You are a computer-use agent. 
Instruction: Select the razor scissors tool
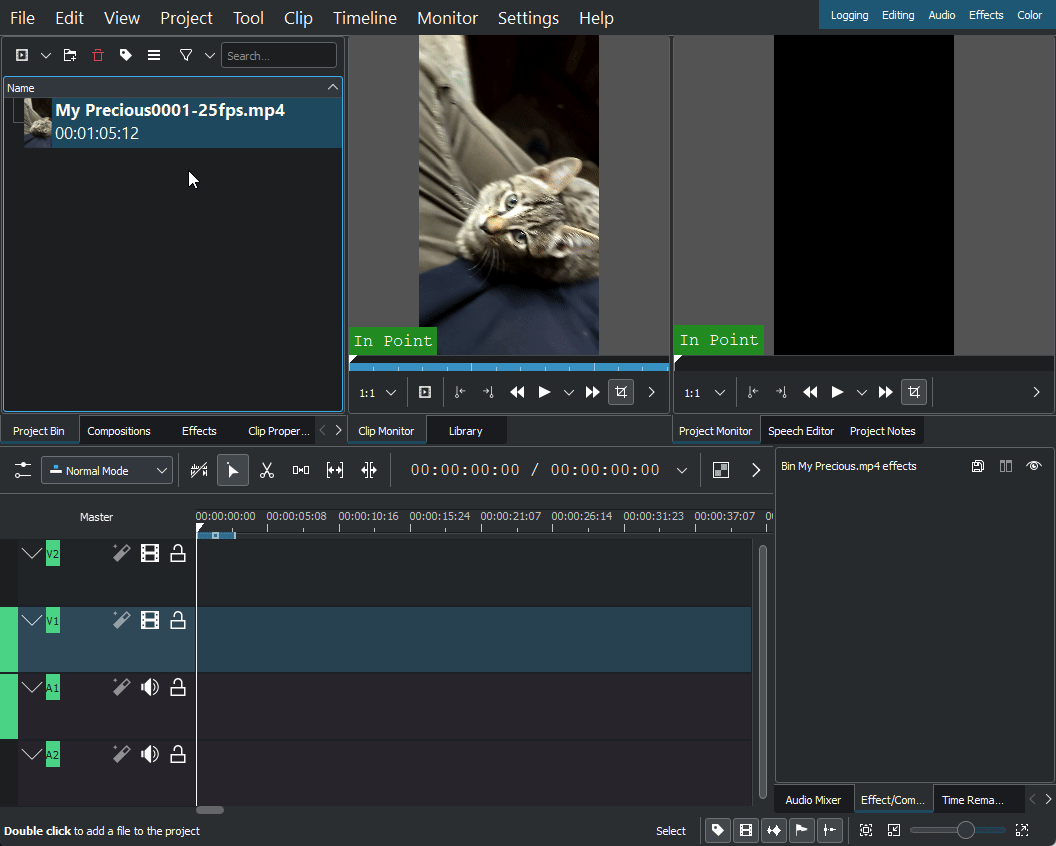(267, 470)
